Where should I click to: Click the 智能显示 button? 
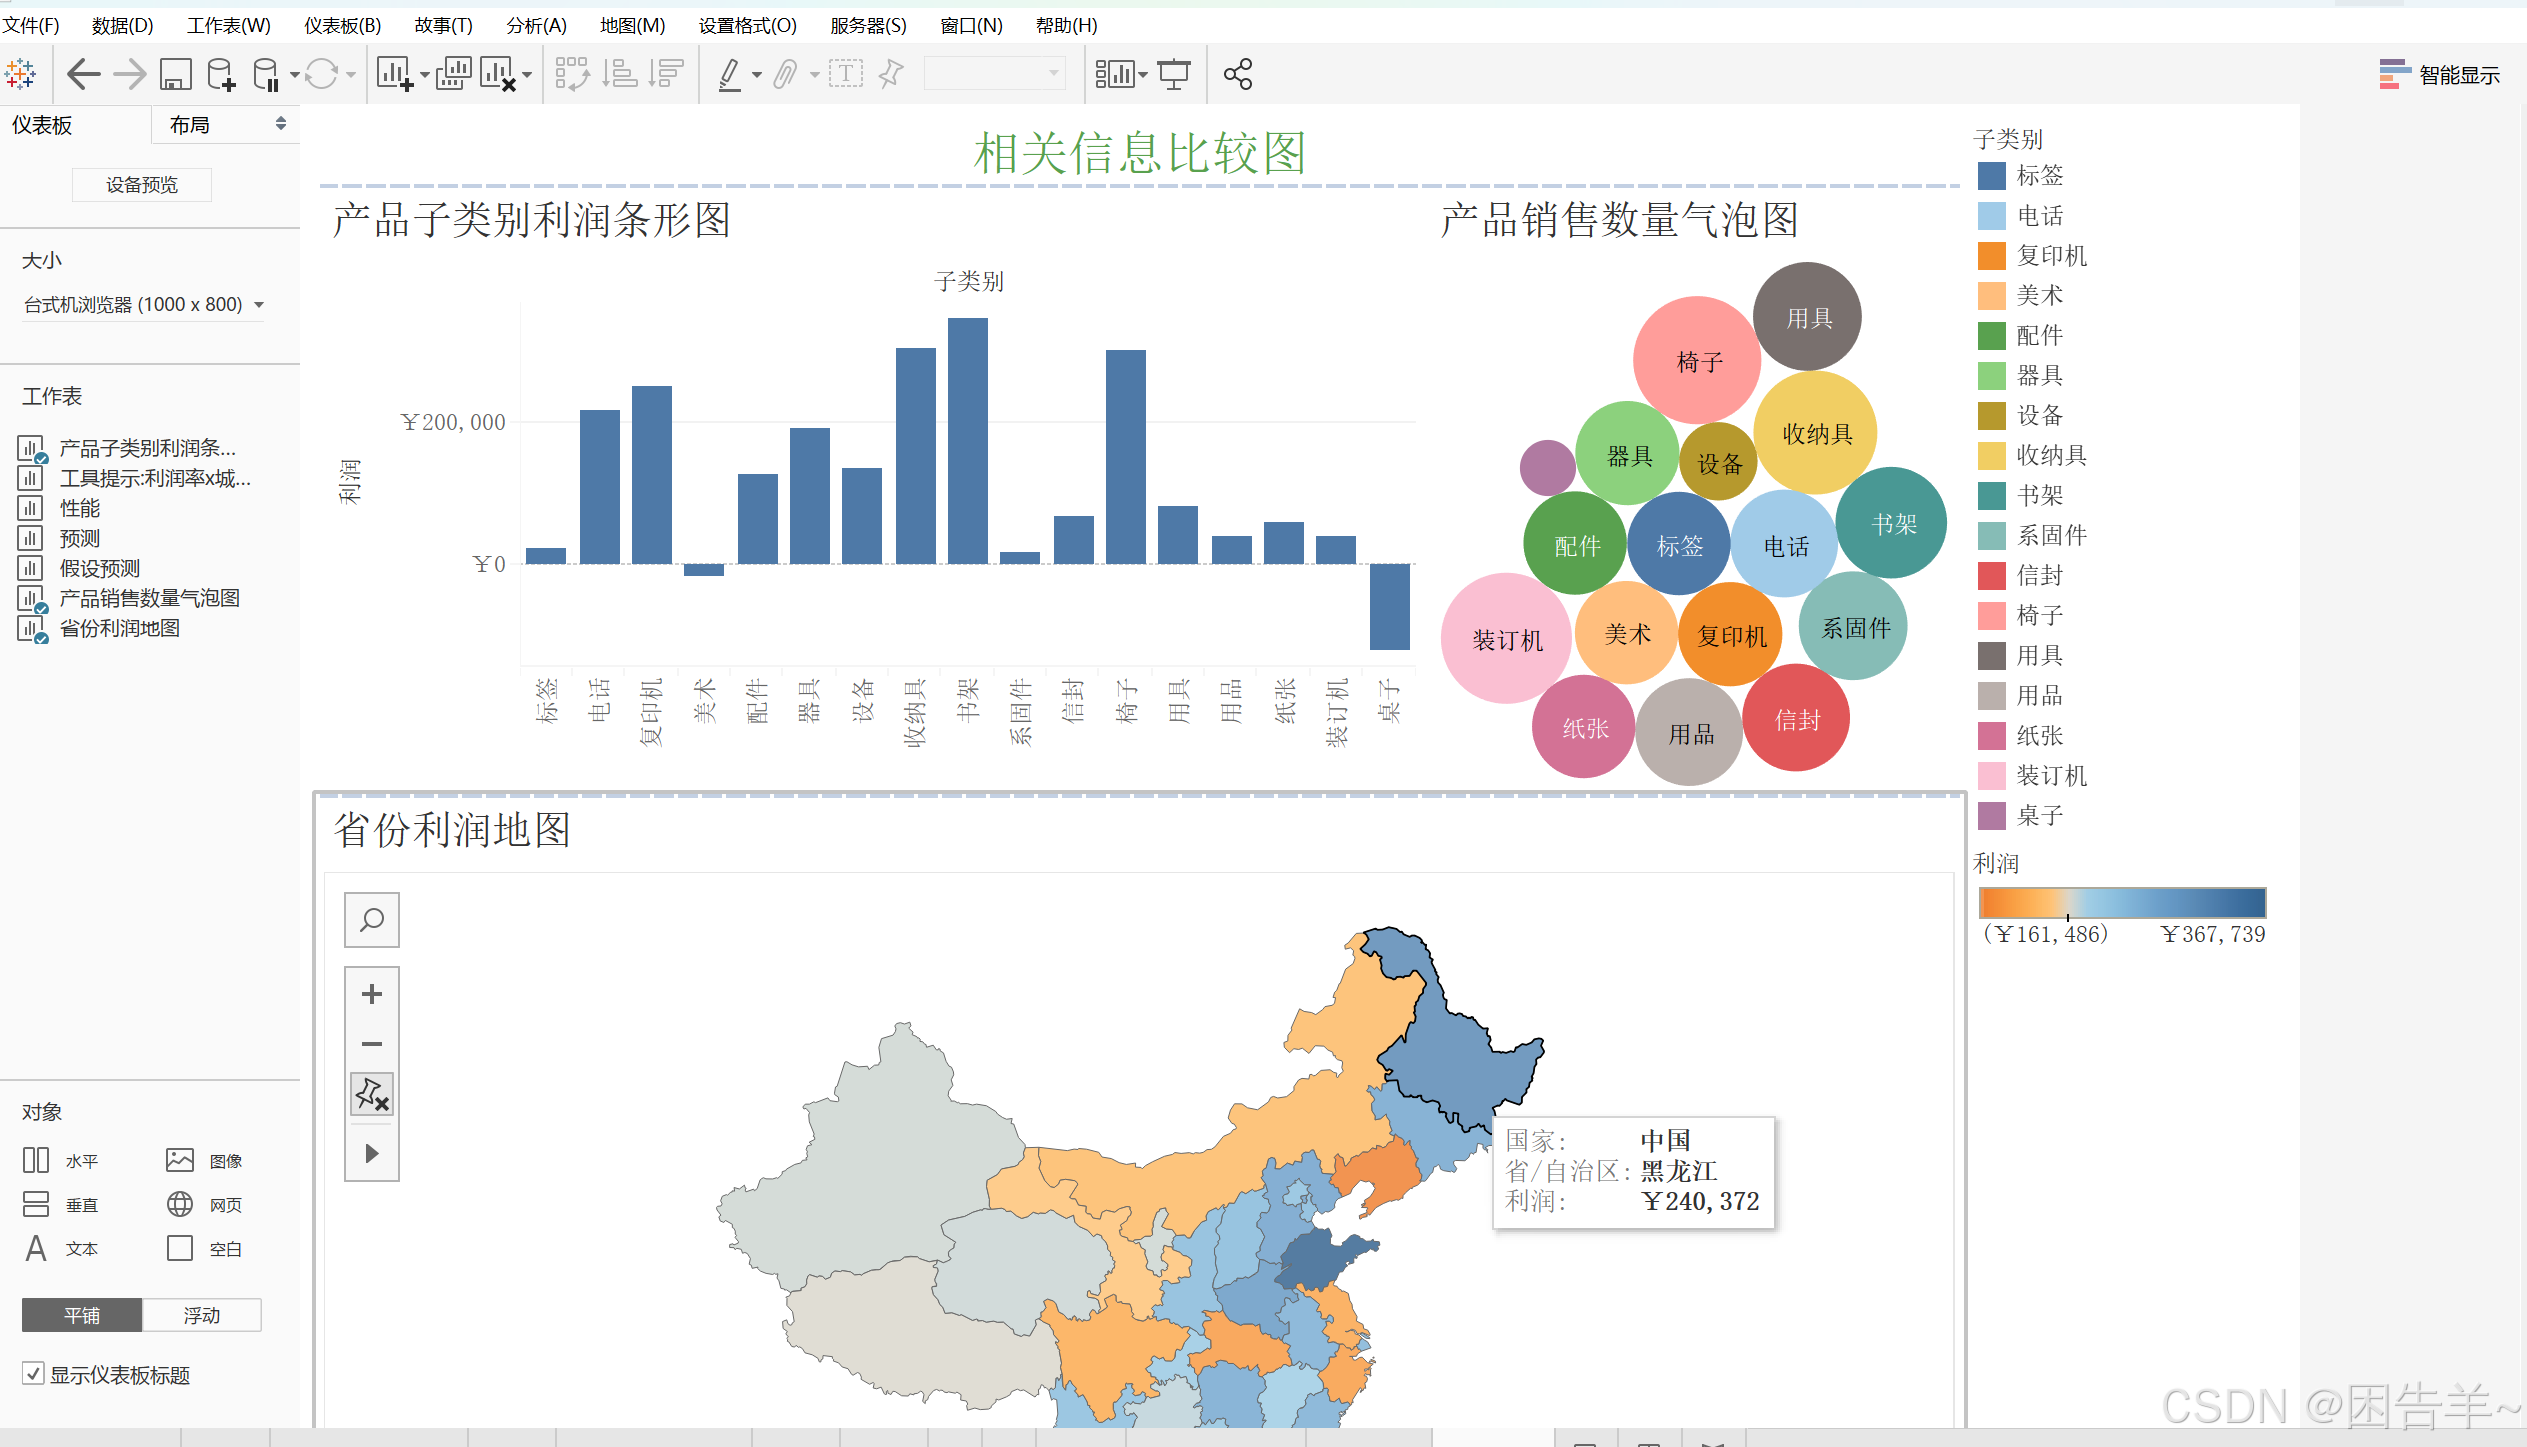point(2439,75)
